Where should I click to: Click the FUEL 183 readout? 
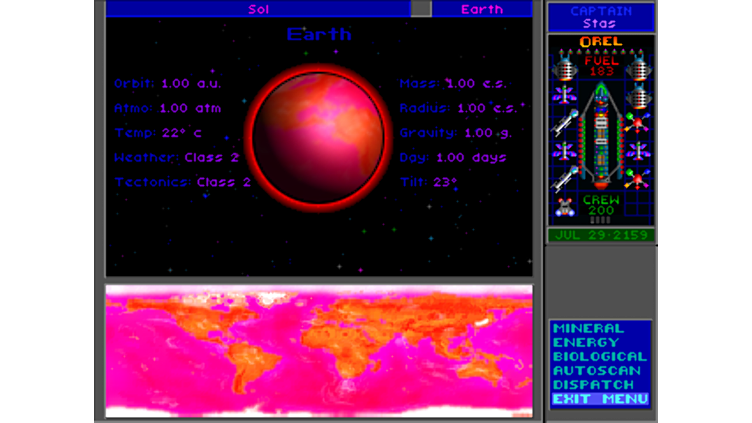coord(601,66)
